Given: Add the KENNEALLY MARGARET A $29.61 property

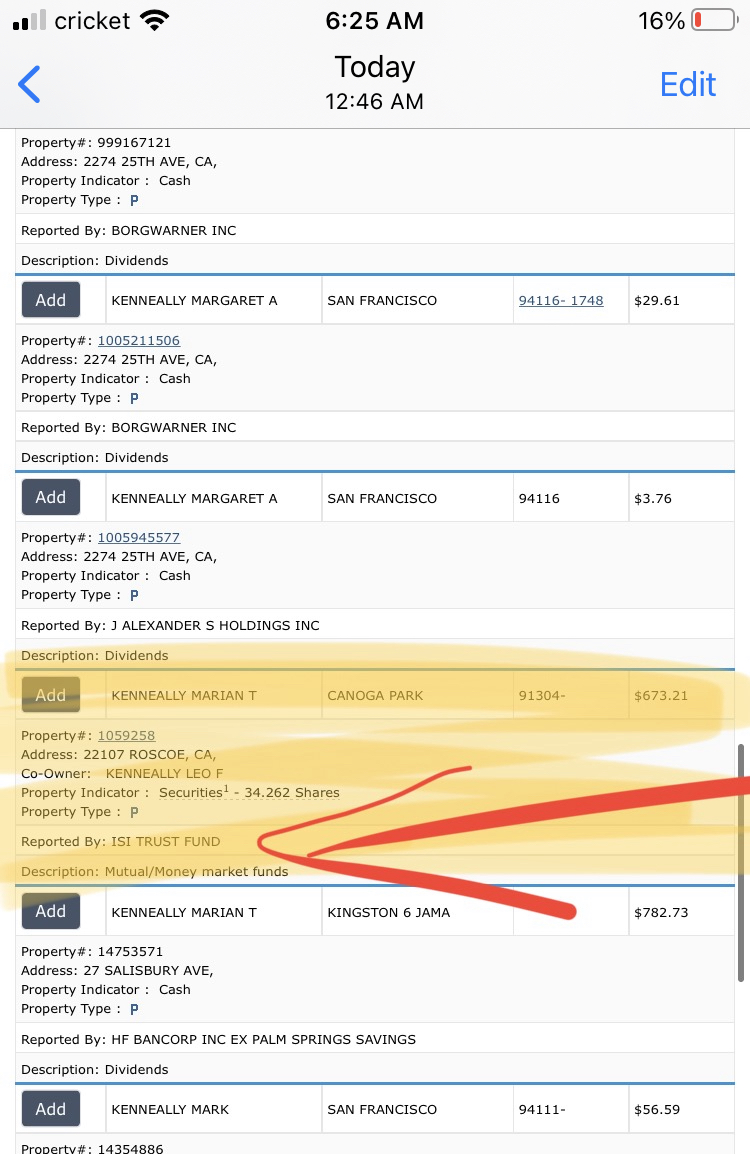Looking at the screenshot, I should click(51, 300).
